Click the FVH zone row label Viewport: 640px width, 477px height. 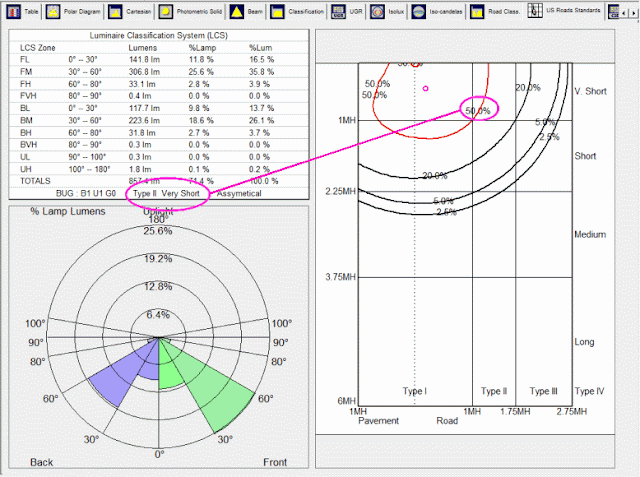[28, 96]
